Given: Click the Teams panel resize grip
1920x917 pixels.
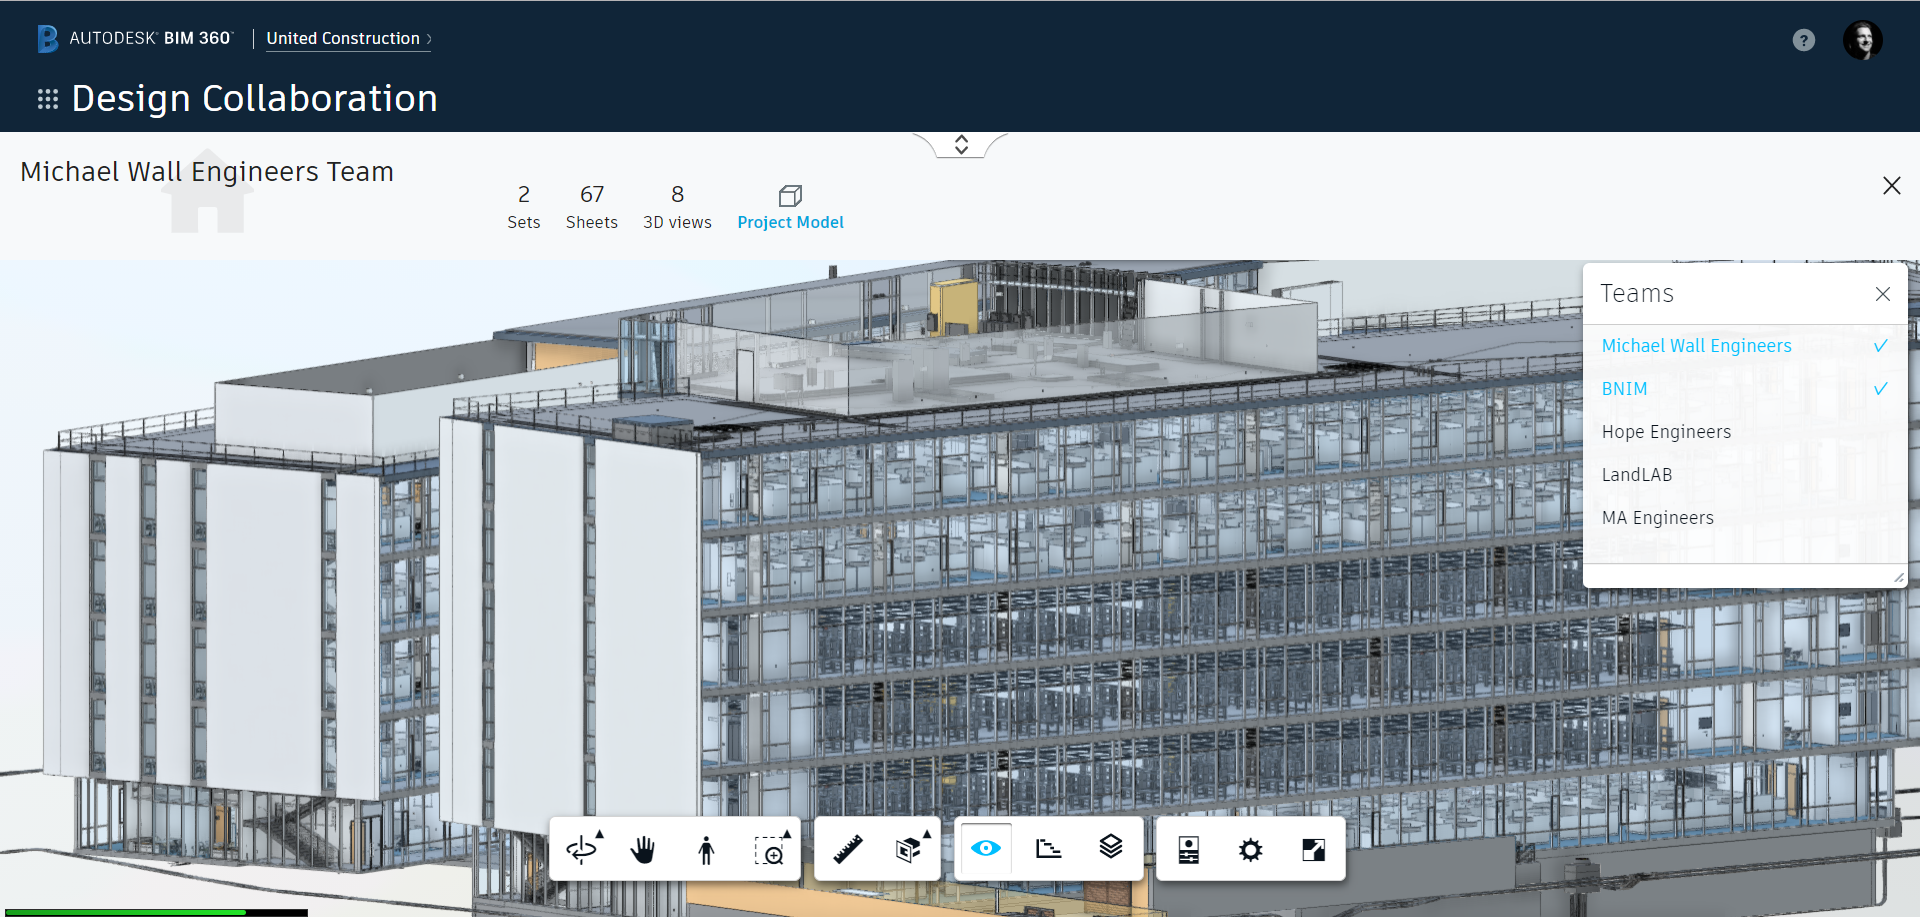Looking at the screenshot, I should (1898, 577).
